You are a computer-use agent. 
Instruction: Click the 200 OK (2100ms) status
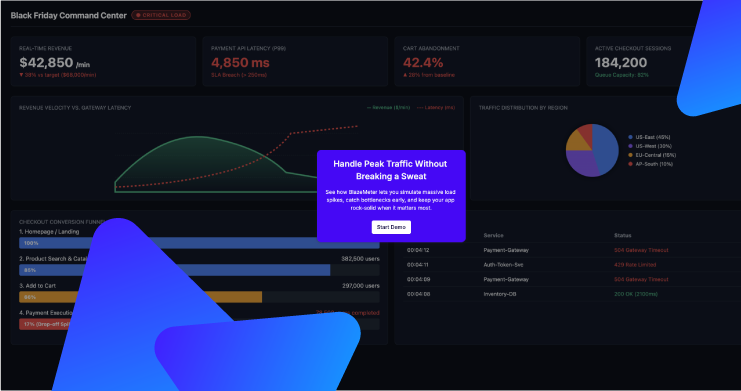636,294
